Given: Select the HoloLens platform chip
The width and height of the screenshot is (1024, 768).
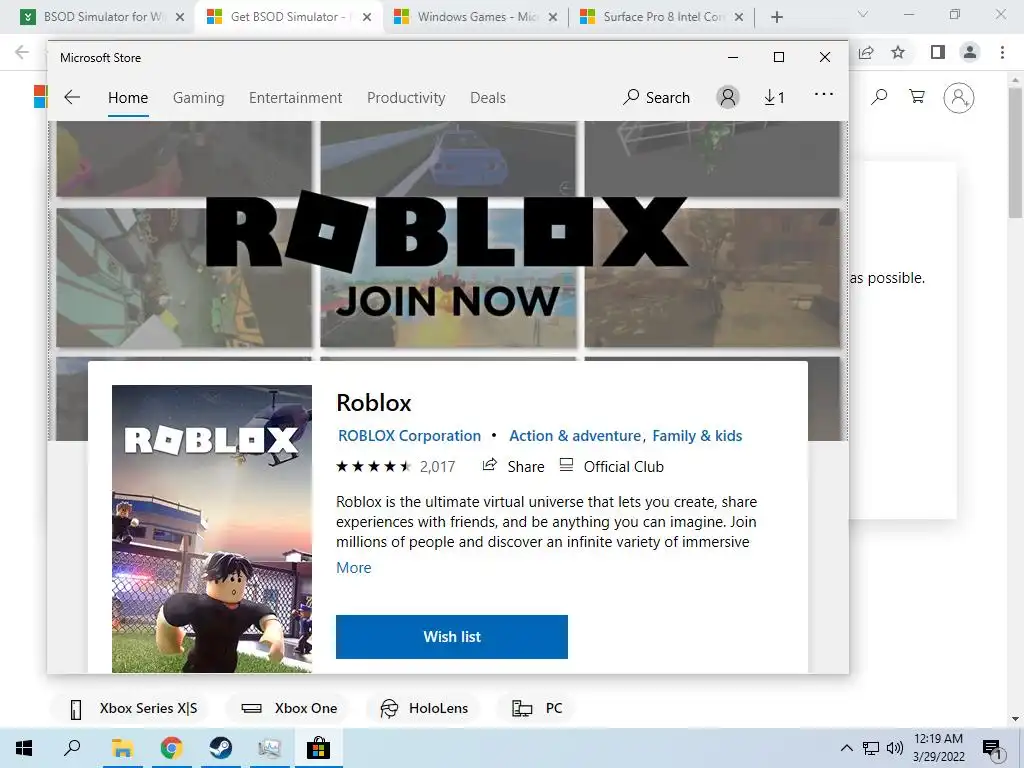Looking at the screenshot, I should [x=424, y=709].
